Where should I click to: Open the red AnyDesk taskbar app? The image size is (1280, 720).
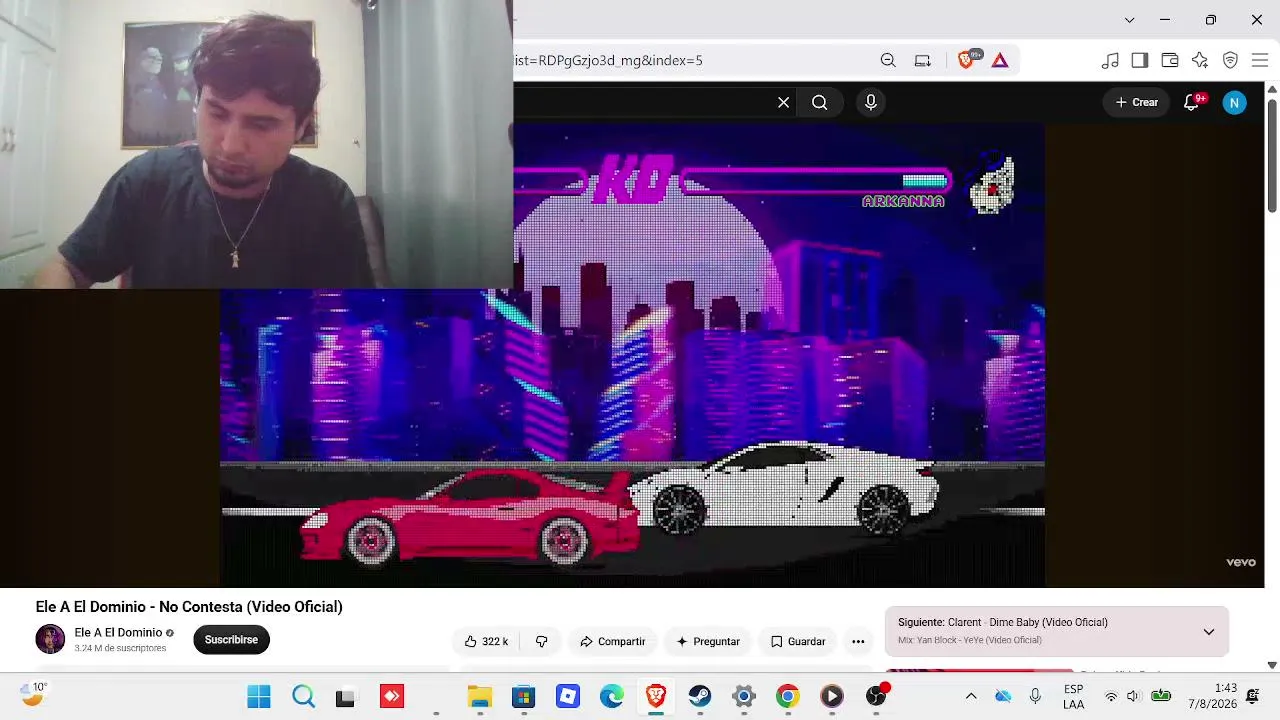tap(391, 696)
